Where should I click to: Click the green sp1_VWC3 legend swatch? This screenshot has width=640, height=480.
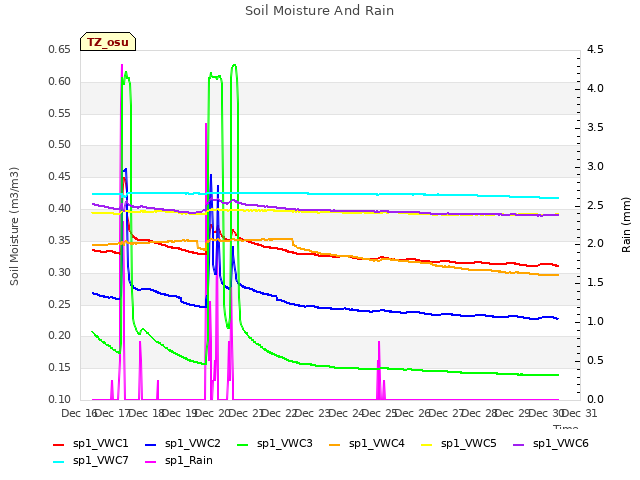pos(243,444)
